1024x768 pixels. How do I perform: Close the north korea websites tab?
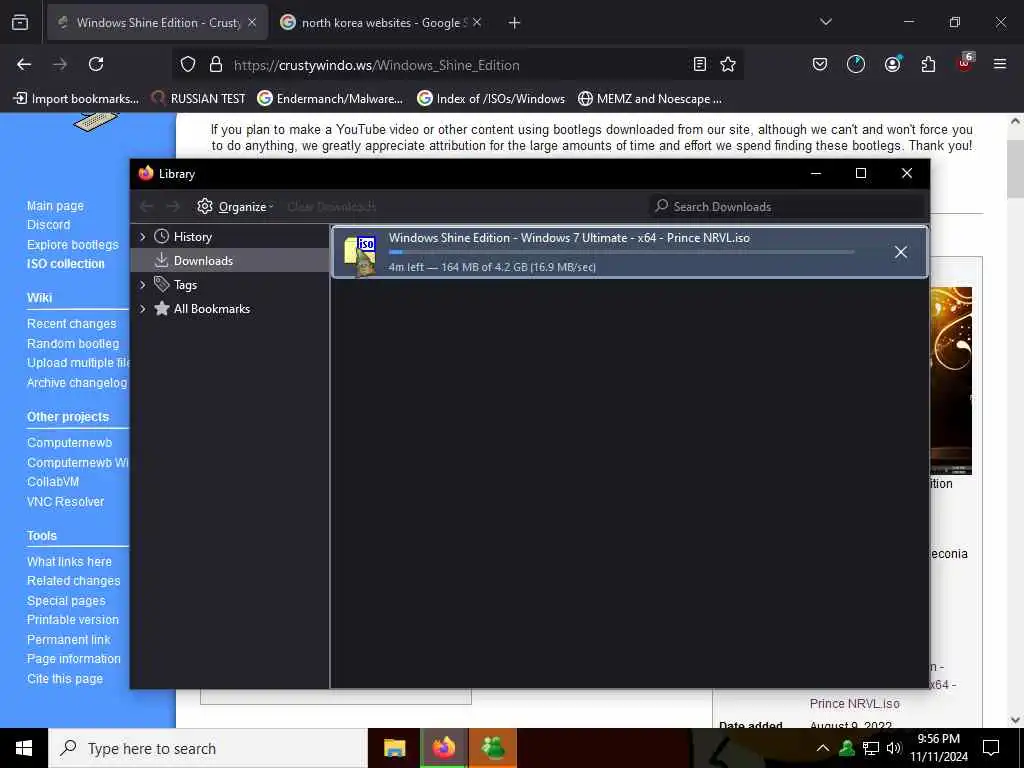477,22
